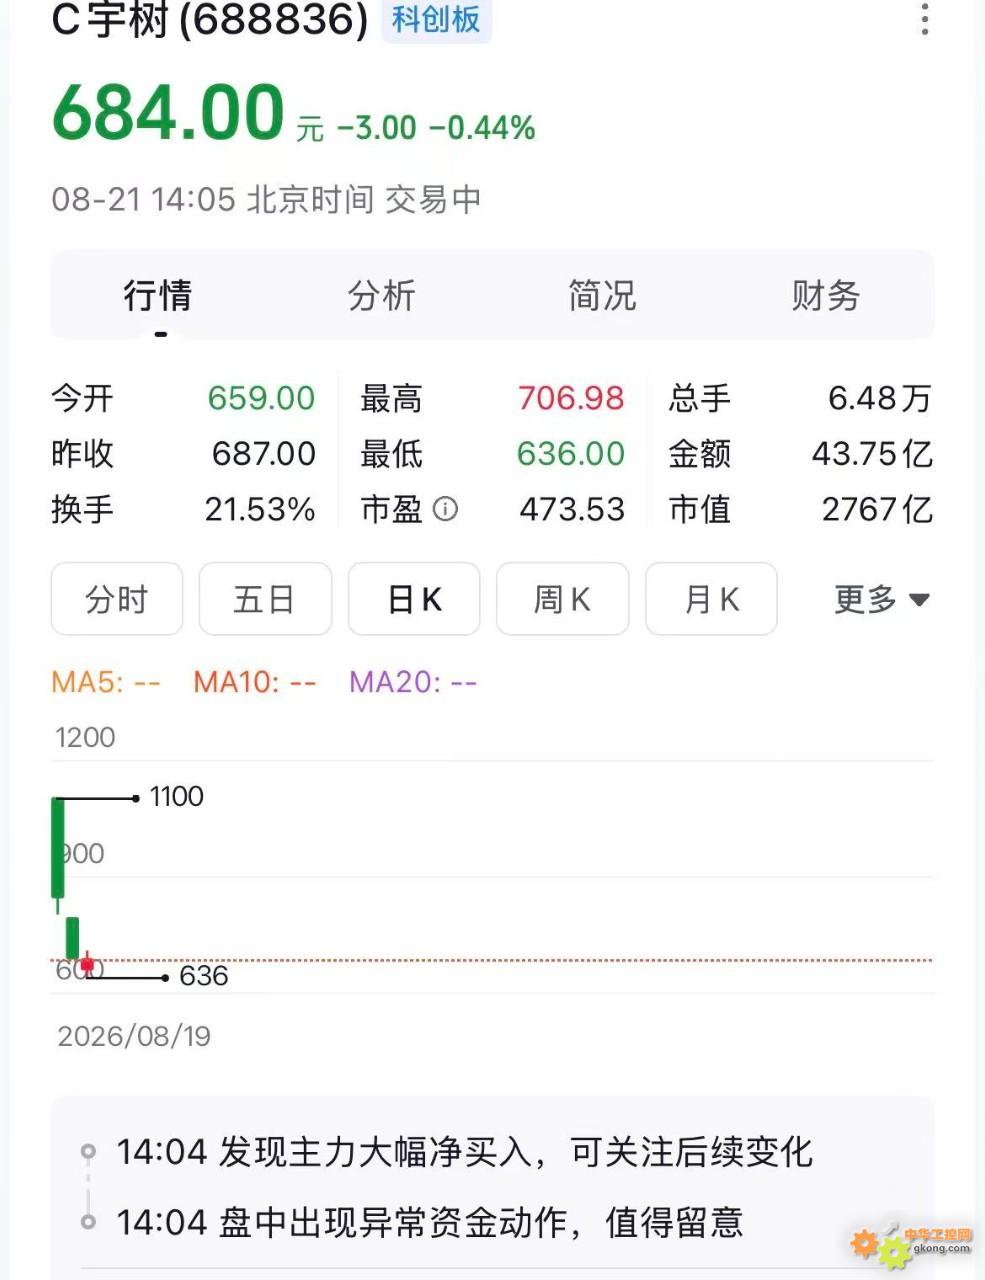Click the MA20 indicator label
This screenshot has width=985, height=1280.
[413, 682]
